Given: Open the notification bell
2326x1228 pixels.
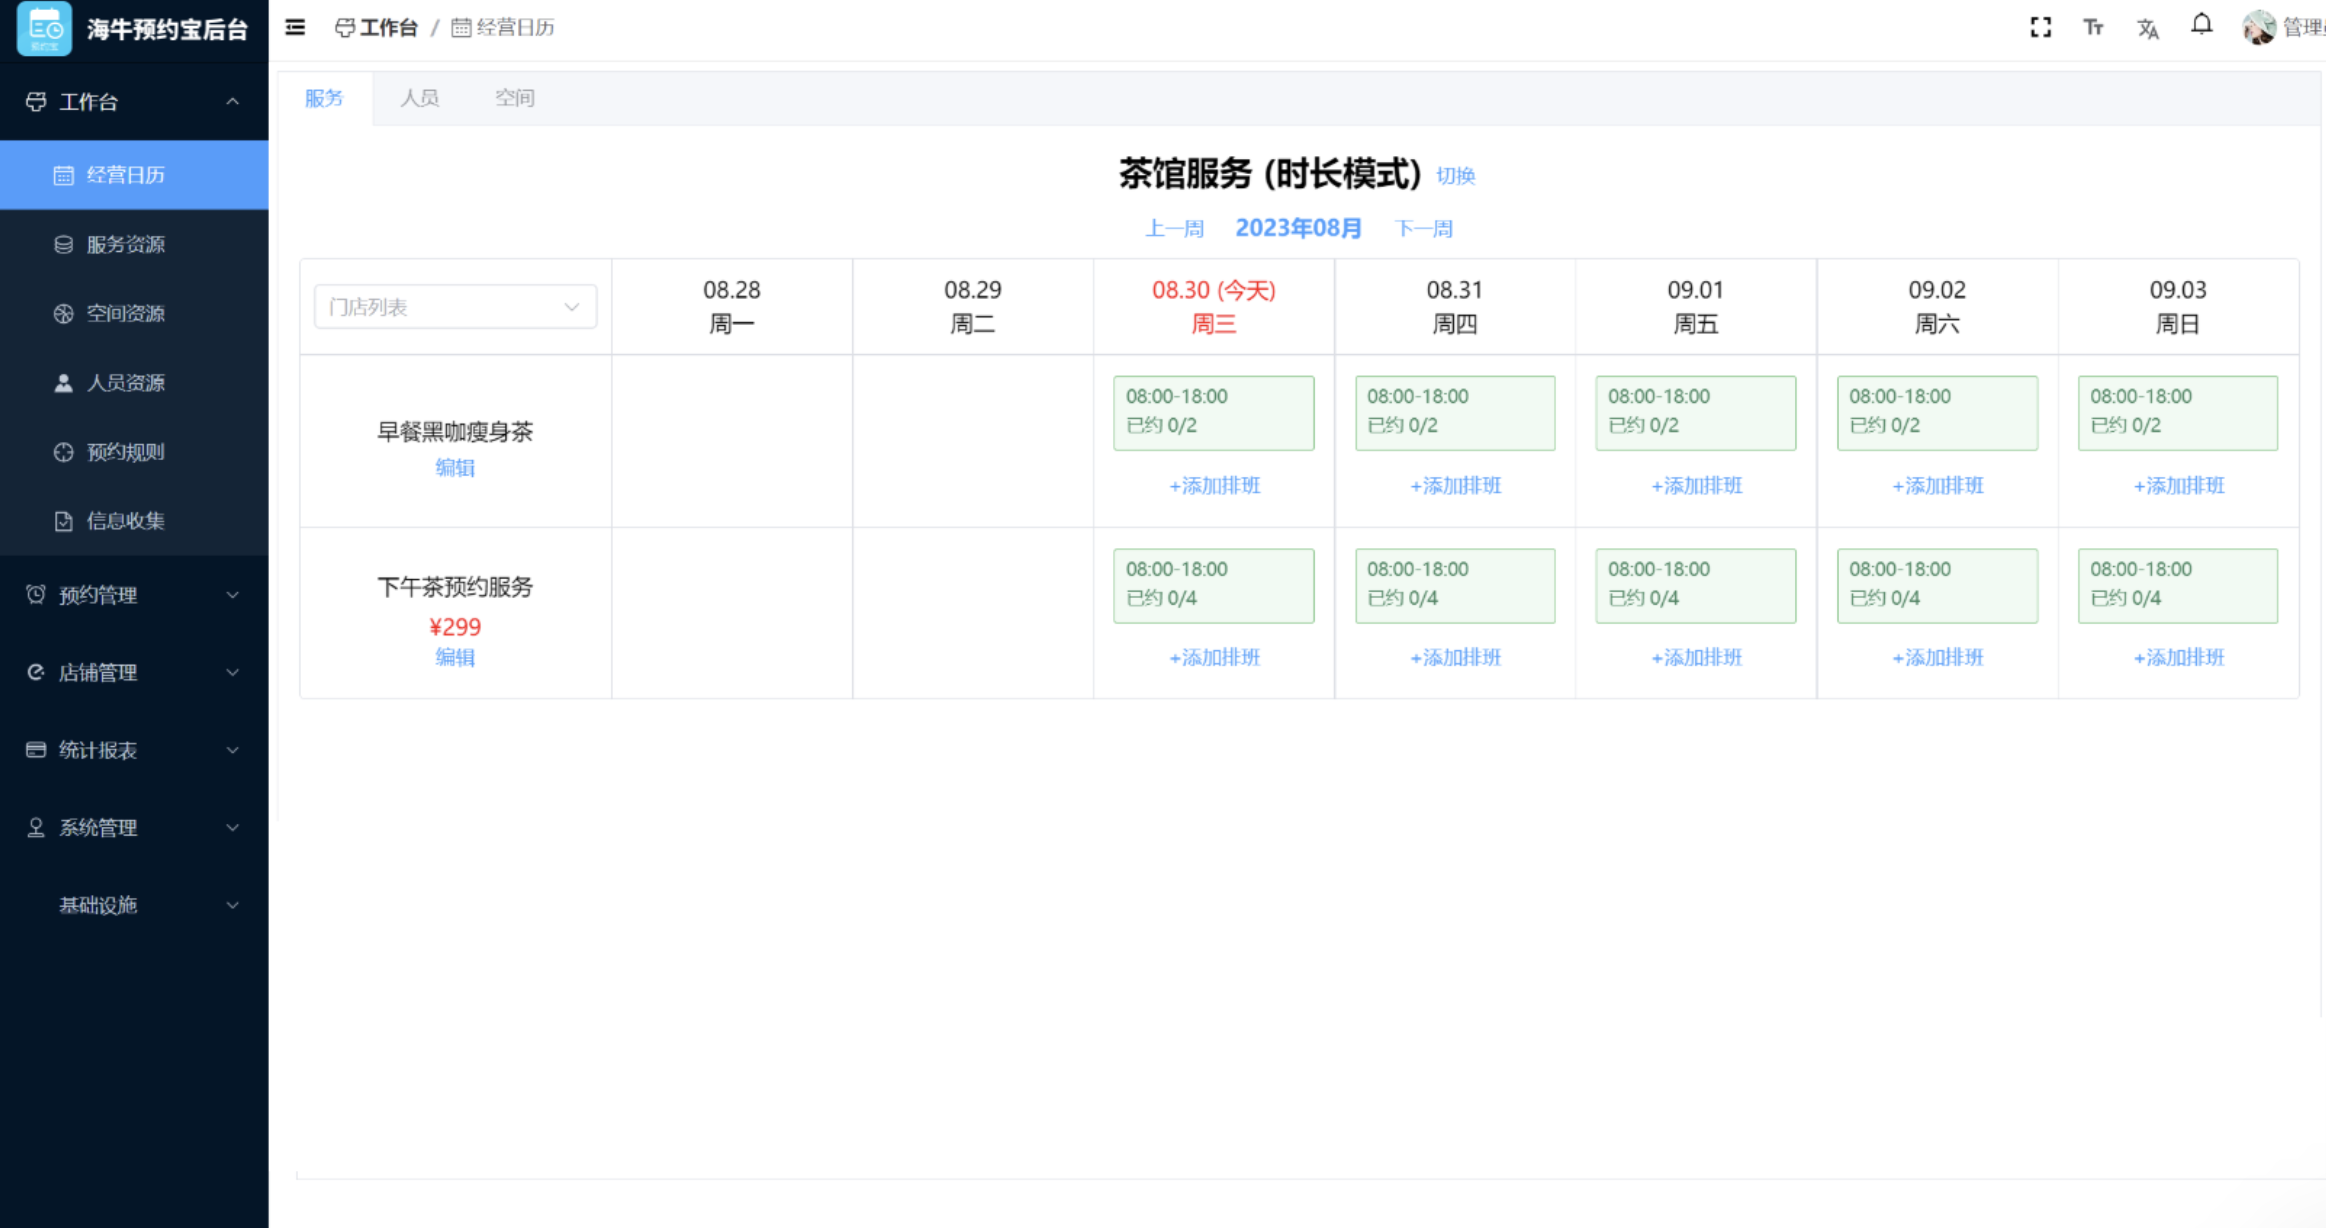Looking at the screenshot, I should click(x=2201, y=25).
